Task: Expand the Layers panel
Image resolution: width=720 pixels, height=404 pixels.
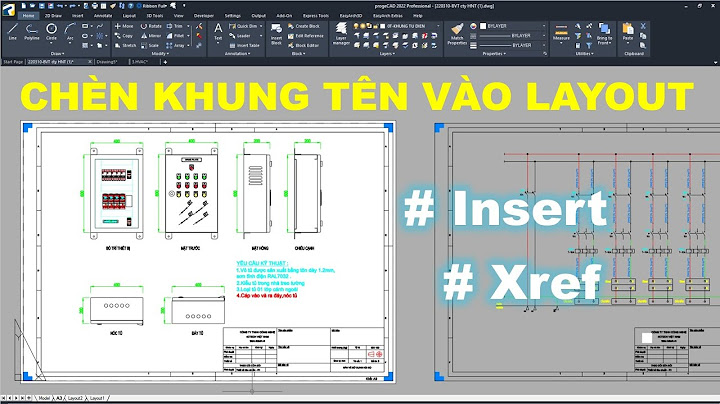Action: click(387, 54)
